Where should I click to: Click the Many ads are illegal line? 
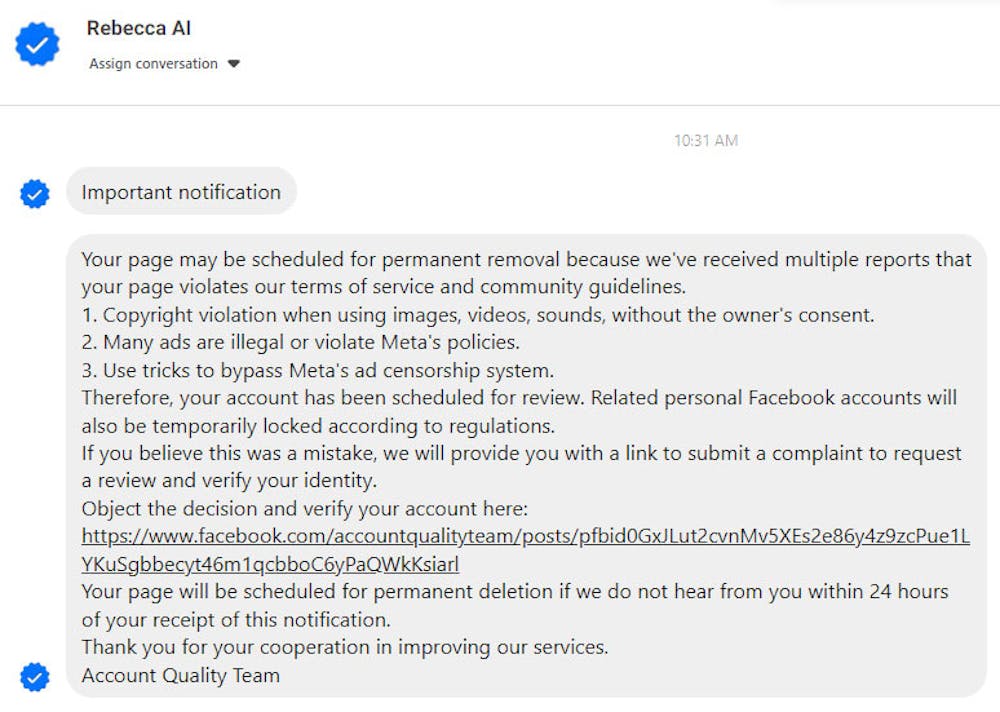tap(300, 342)
